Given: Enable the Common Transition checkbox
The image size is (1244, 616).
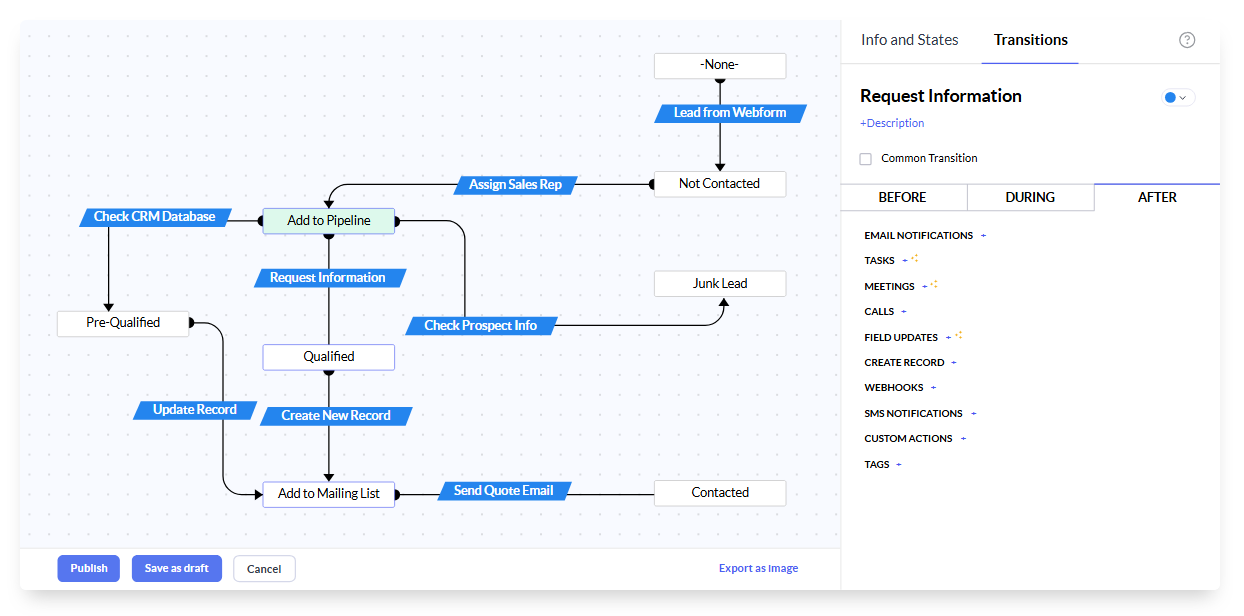Looking at the screenshot, I should [x=866, y=159].
